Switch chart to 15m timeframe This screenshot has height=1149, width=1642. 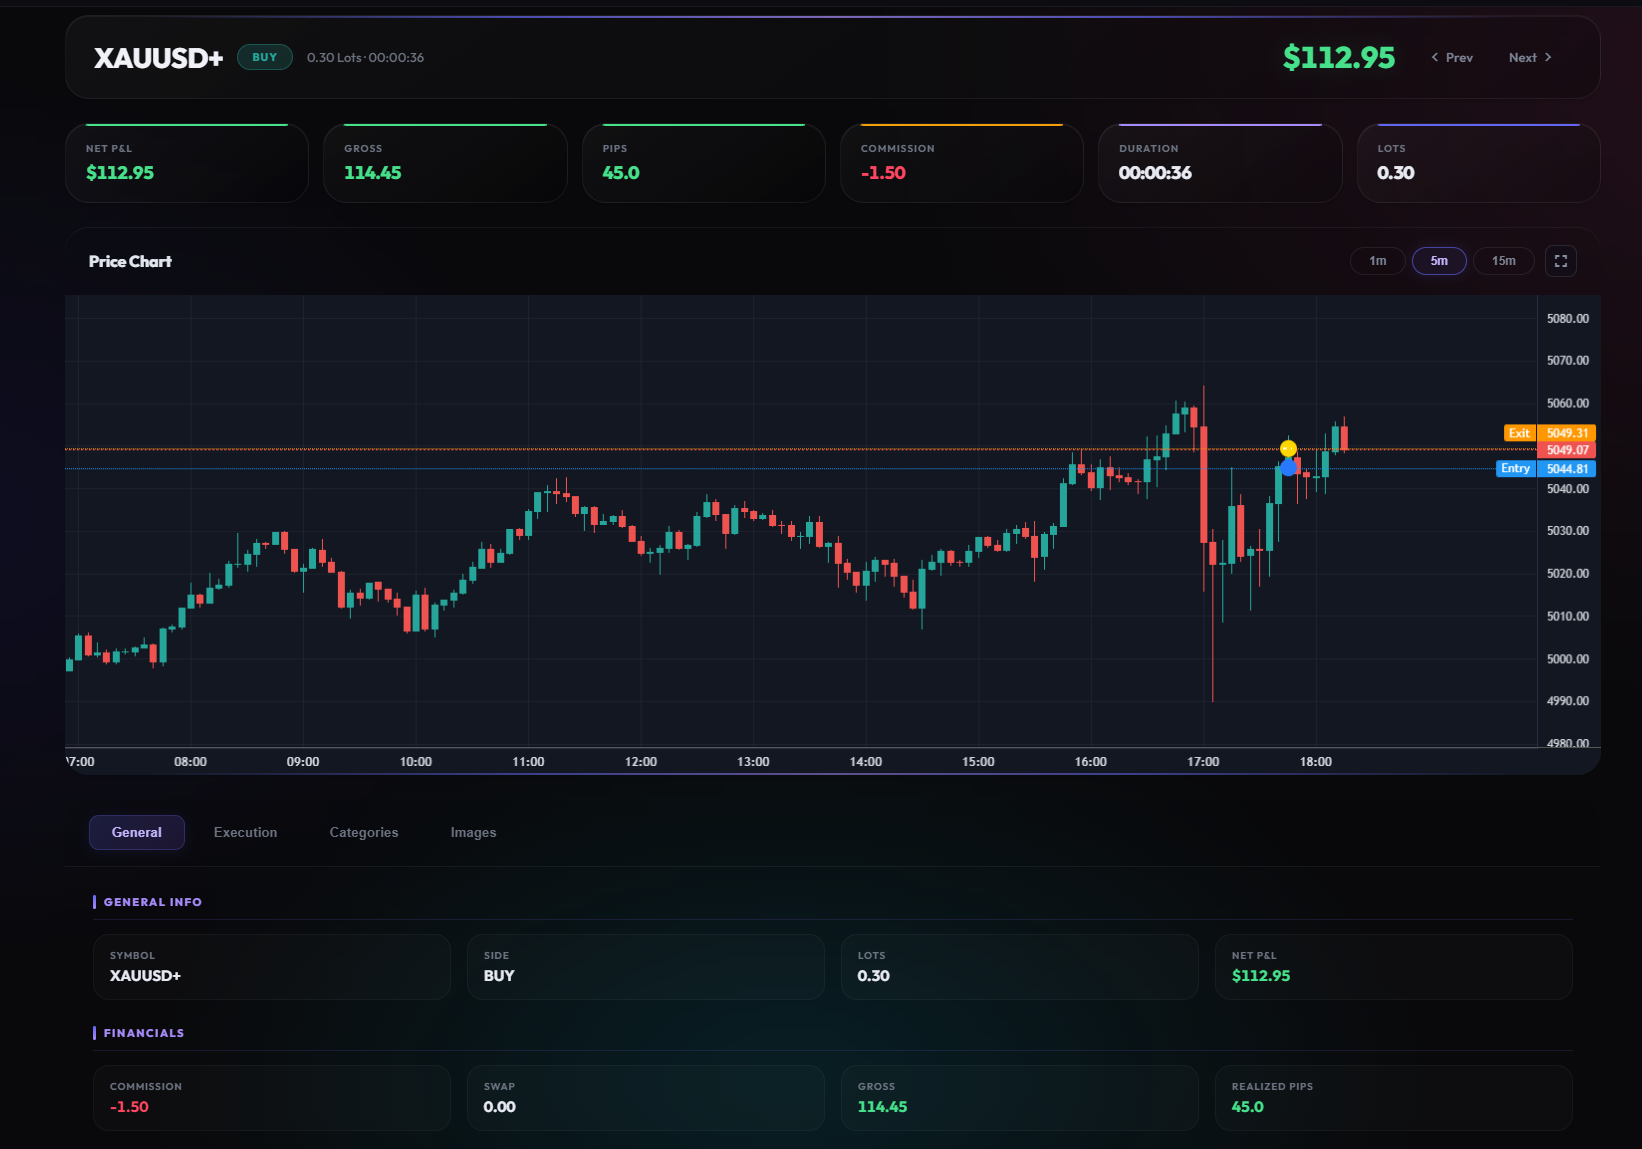point(1503,261)
